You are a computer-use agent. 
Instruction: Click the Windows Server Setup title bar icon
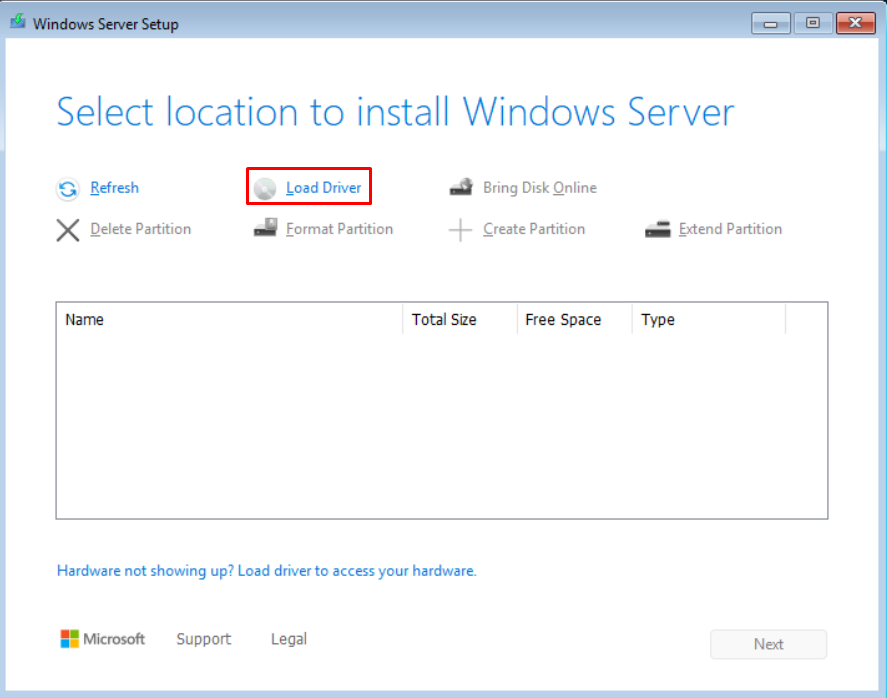tap(18, 22)
